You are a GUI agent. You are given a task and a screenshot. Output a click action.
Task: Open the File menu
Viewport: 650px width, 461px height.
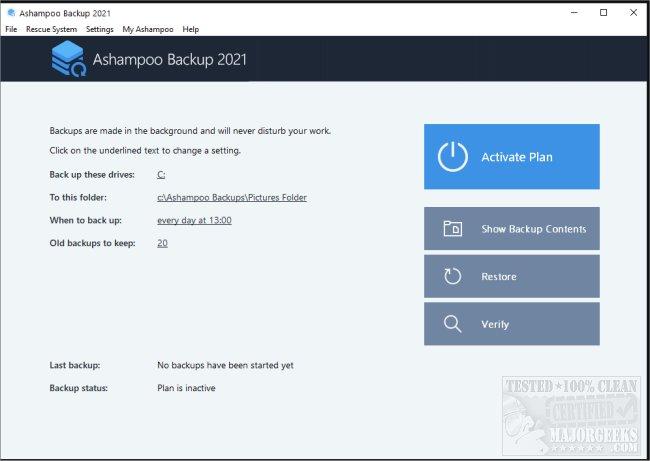(x=11, y=29)
